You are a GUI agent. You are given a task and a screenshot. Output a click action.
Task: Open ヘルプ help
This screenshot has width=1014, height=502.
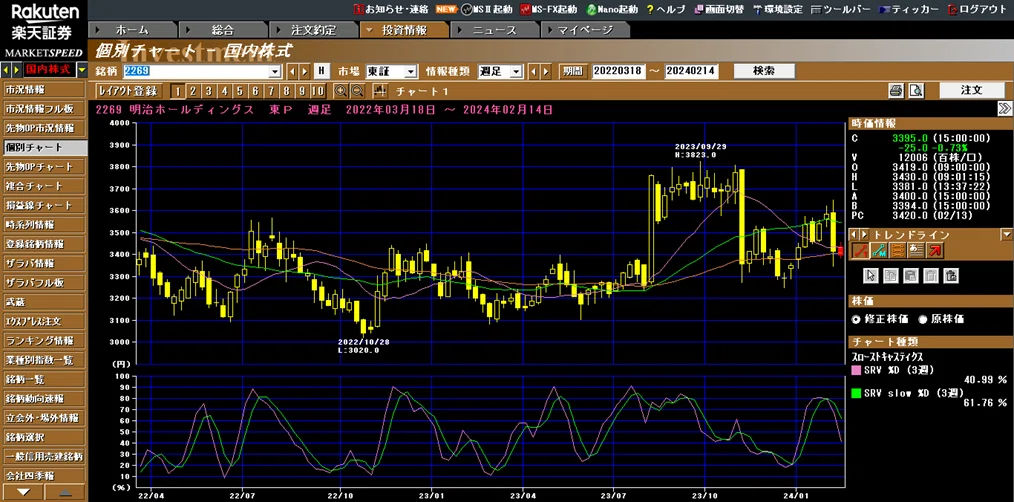pyautogui.click(x=665, y=9)
